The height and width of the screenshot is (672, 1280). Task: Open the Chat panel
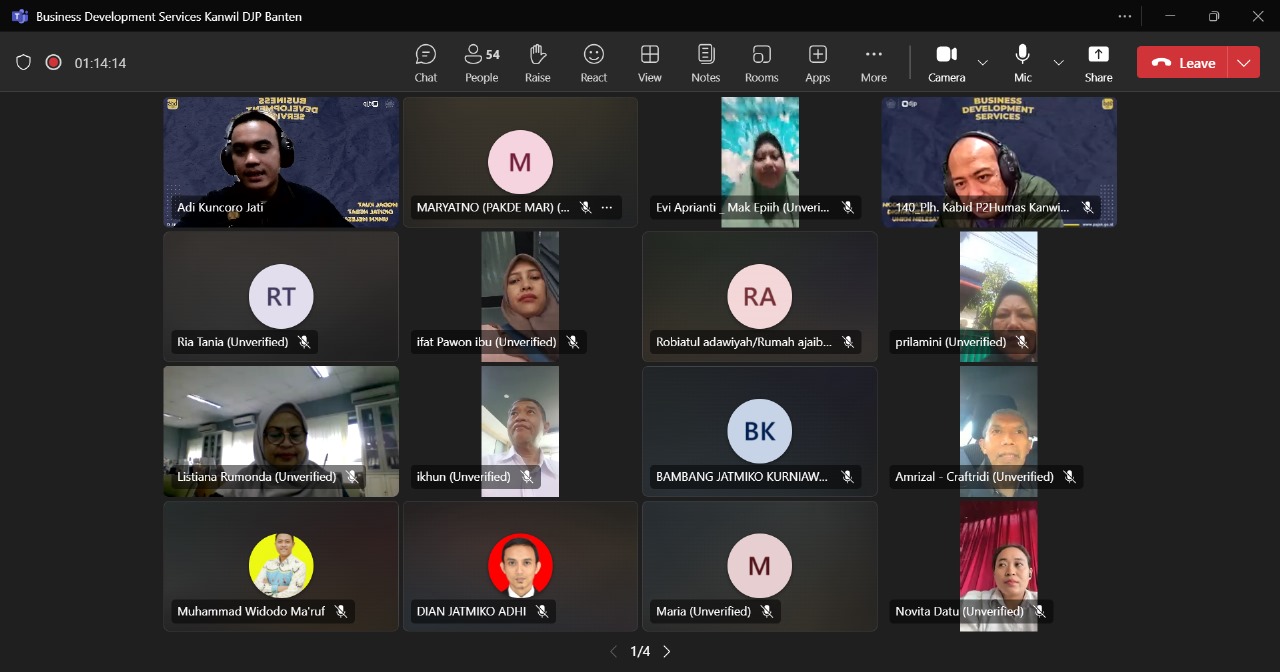[426, 63]
